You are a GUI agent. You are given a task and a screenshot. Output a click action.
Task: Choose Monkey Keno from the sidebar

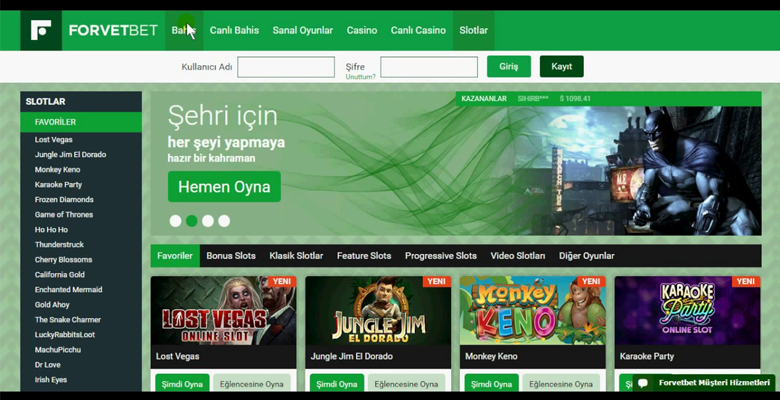click(x=57, y=170)
